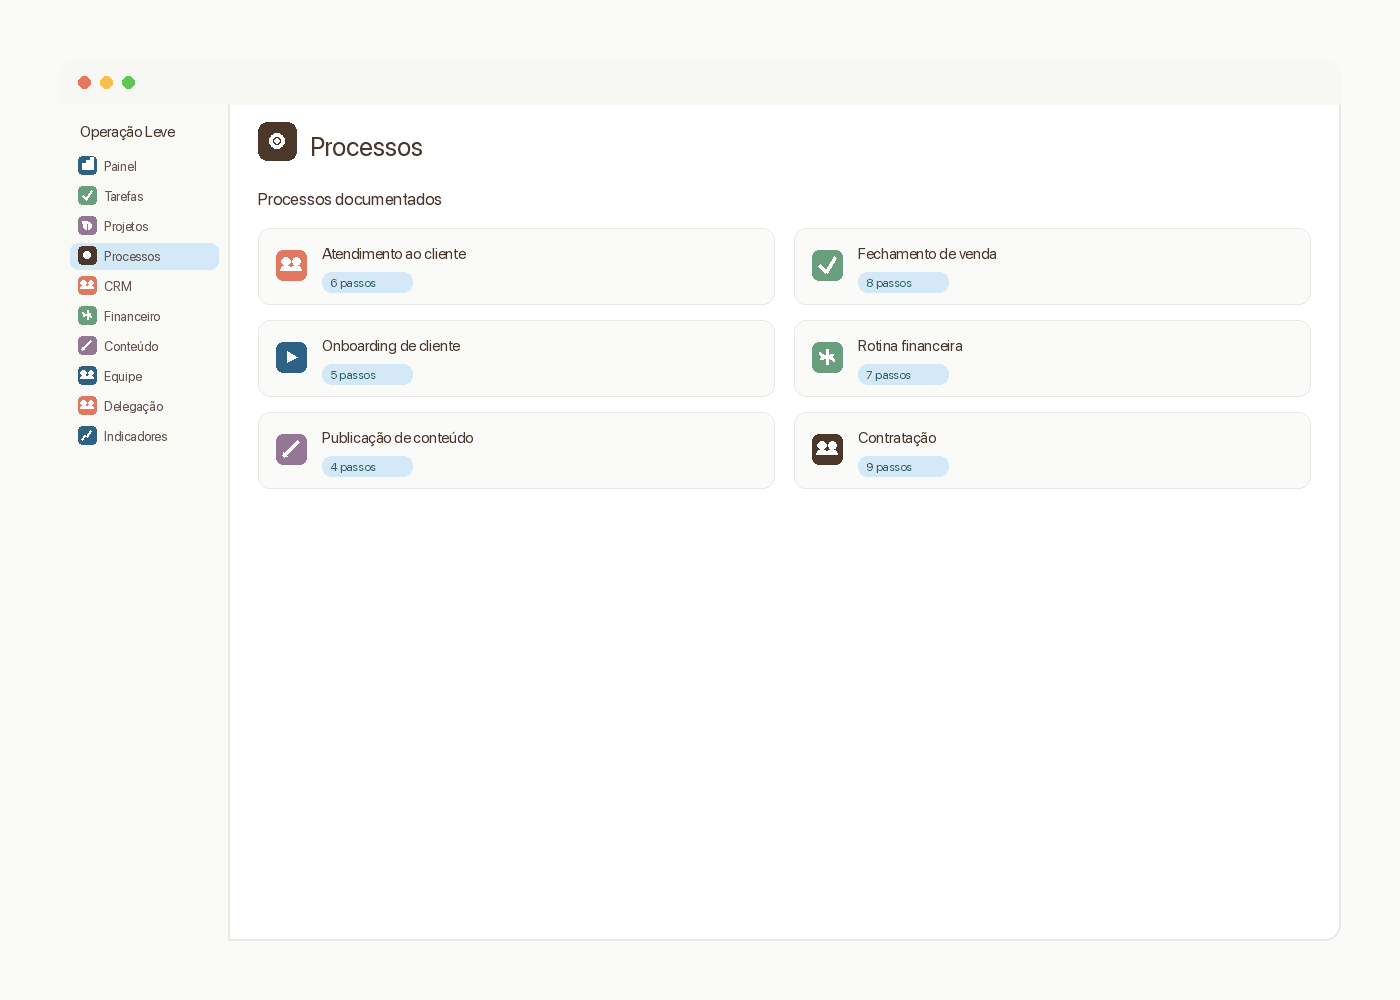The width and height of the screenshot is (1400, 1000).
Task: Open the Financeiro section
Action: [145, 316]
